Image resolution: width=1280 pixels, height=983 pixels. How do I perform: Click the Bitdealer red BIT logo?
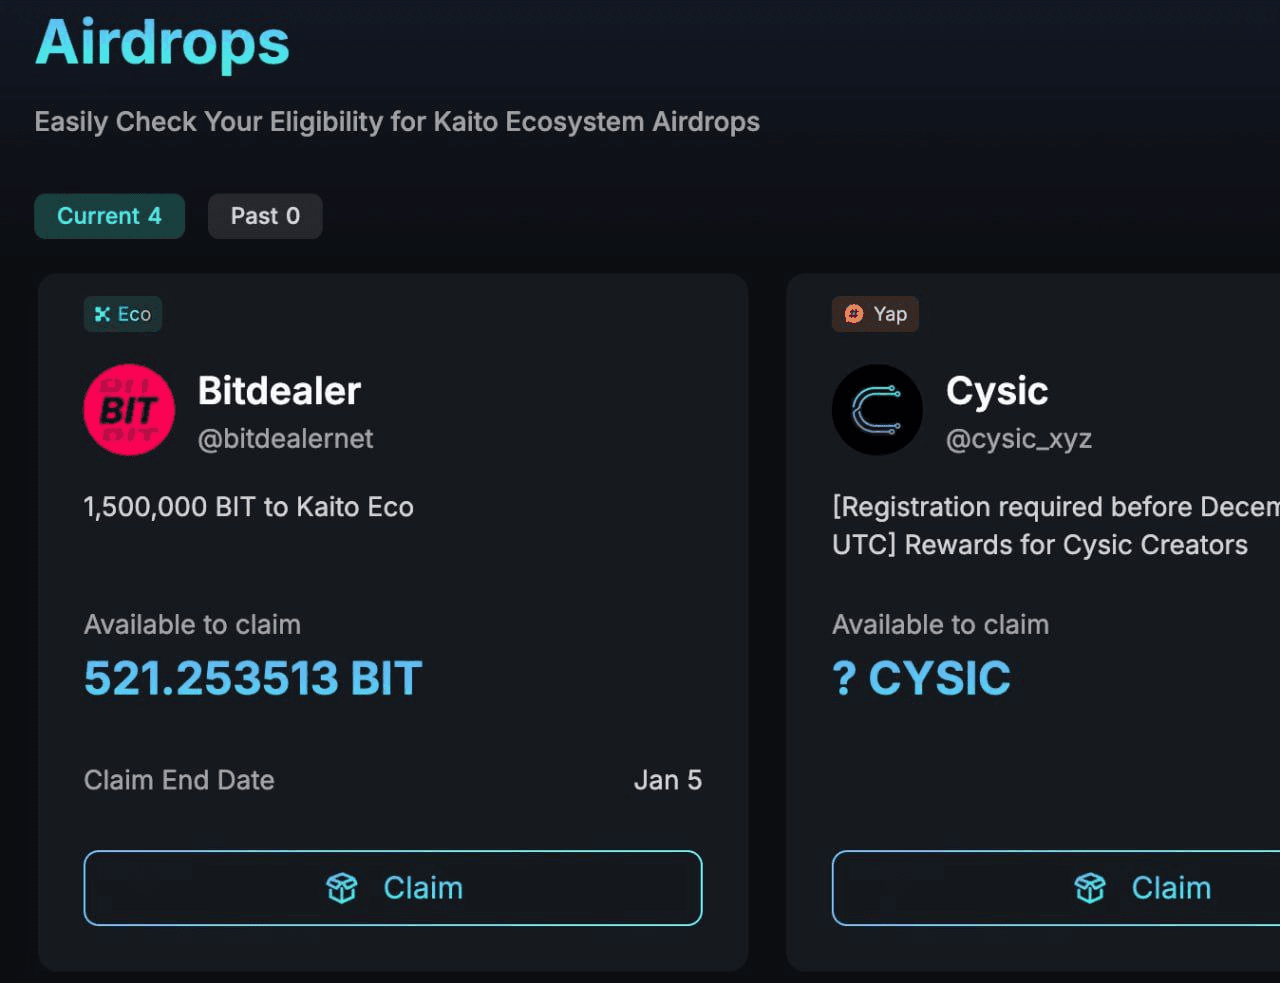coord(129,410)
